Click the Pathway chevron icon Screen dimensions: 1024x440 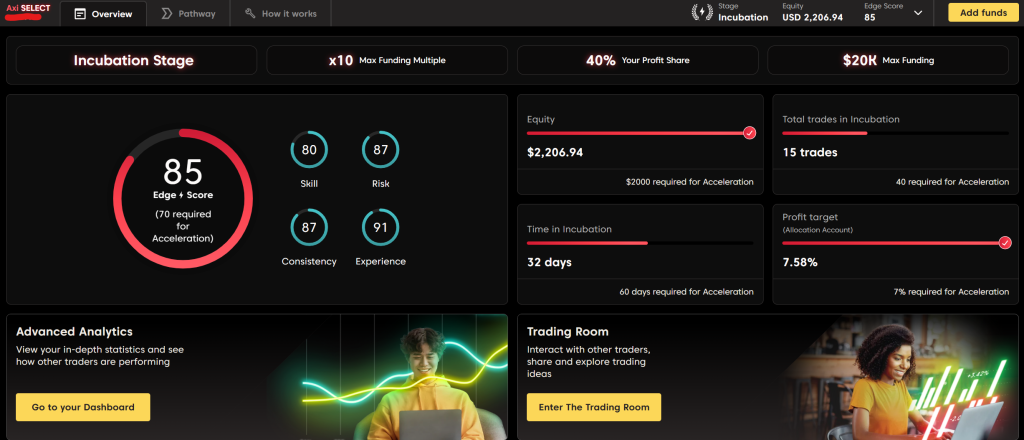167,14
